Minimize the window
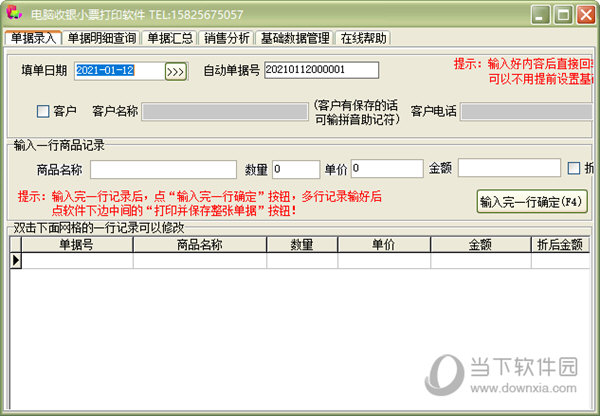 pyautogui.click(x=540, y=15)
